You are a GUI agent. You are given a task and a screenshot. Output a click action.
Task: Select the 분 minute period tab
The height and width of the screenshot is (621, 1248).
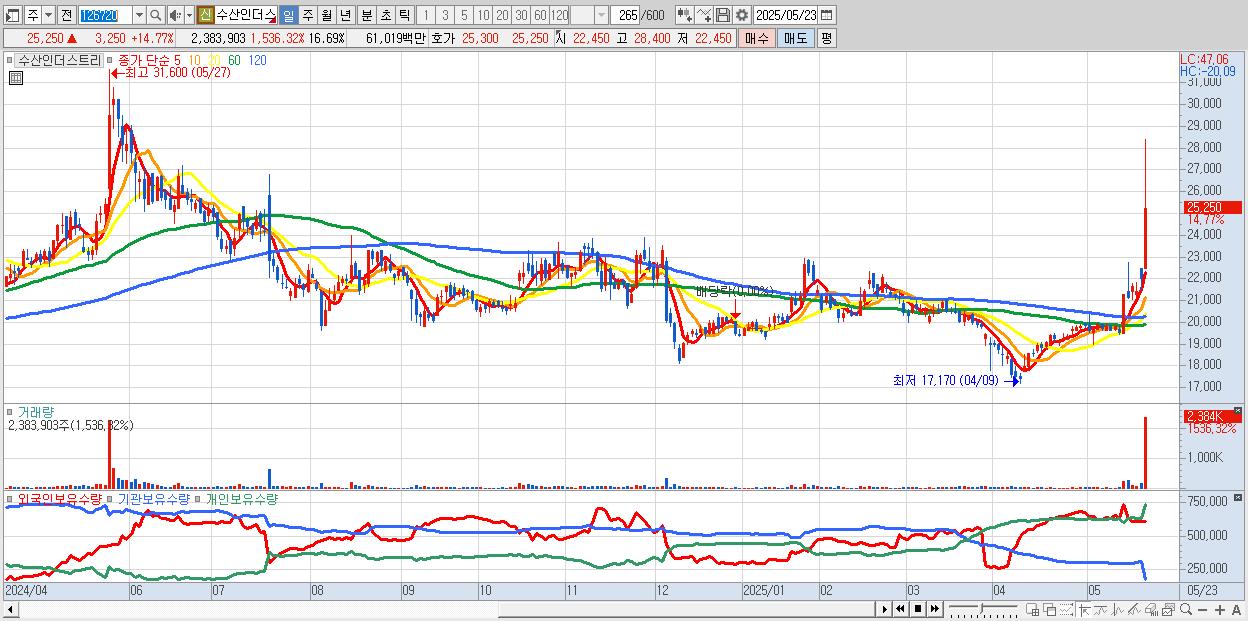[365, 15]
